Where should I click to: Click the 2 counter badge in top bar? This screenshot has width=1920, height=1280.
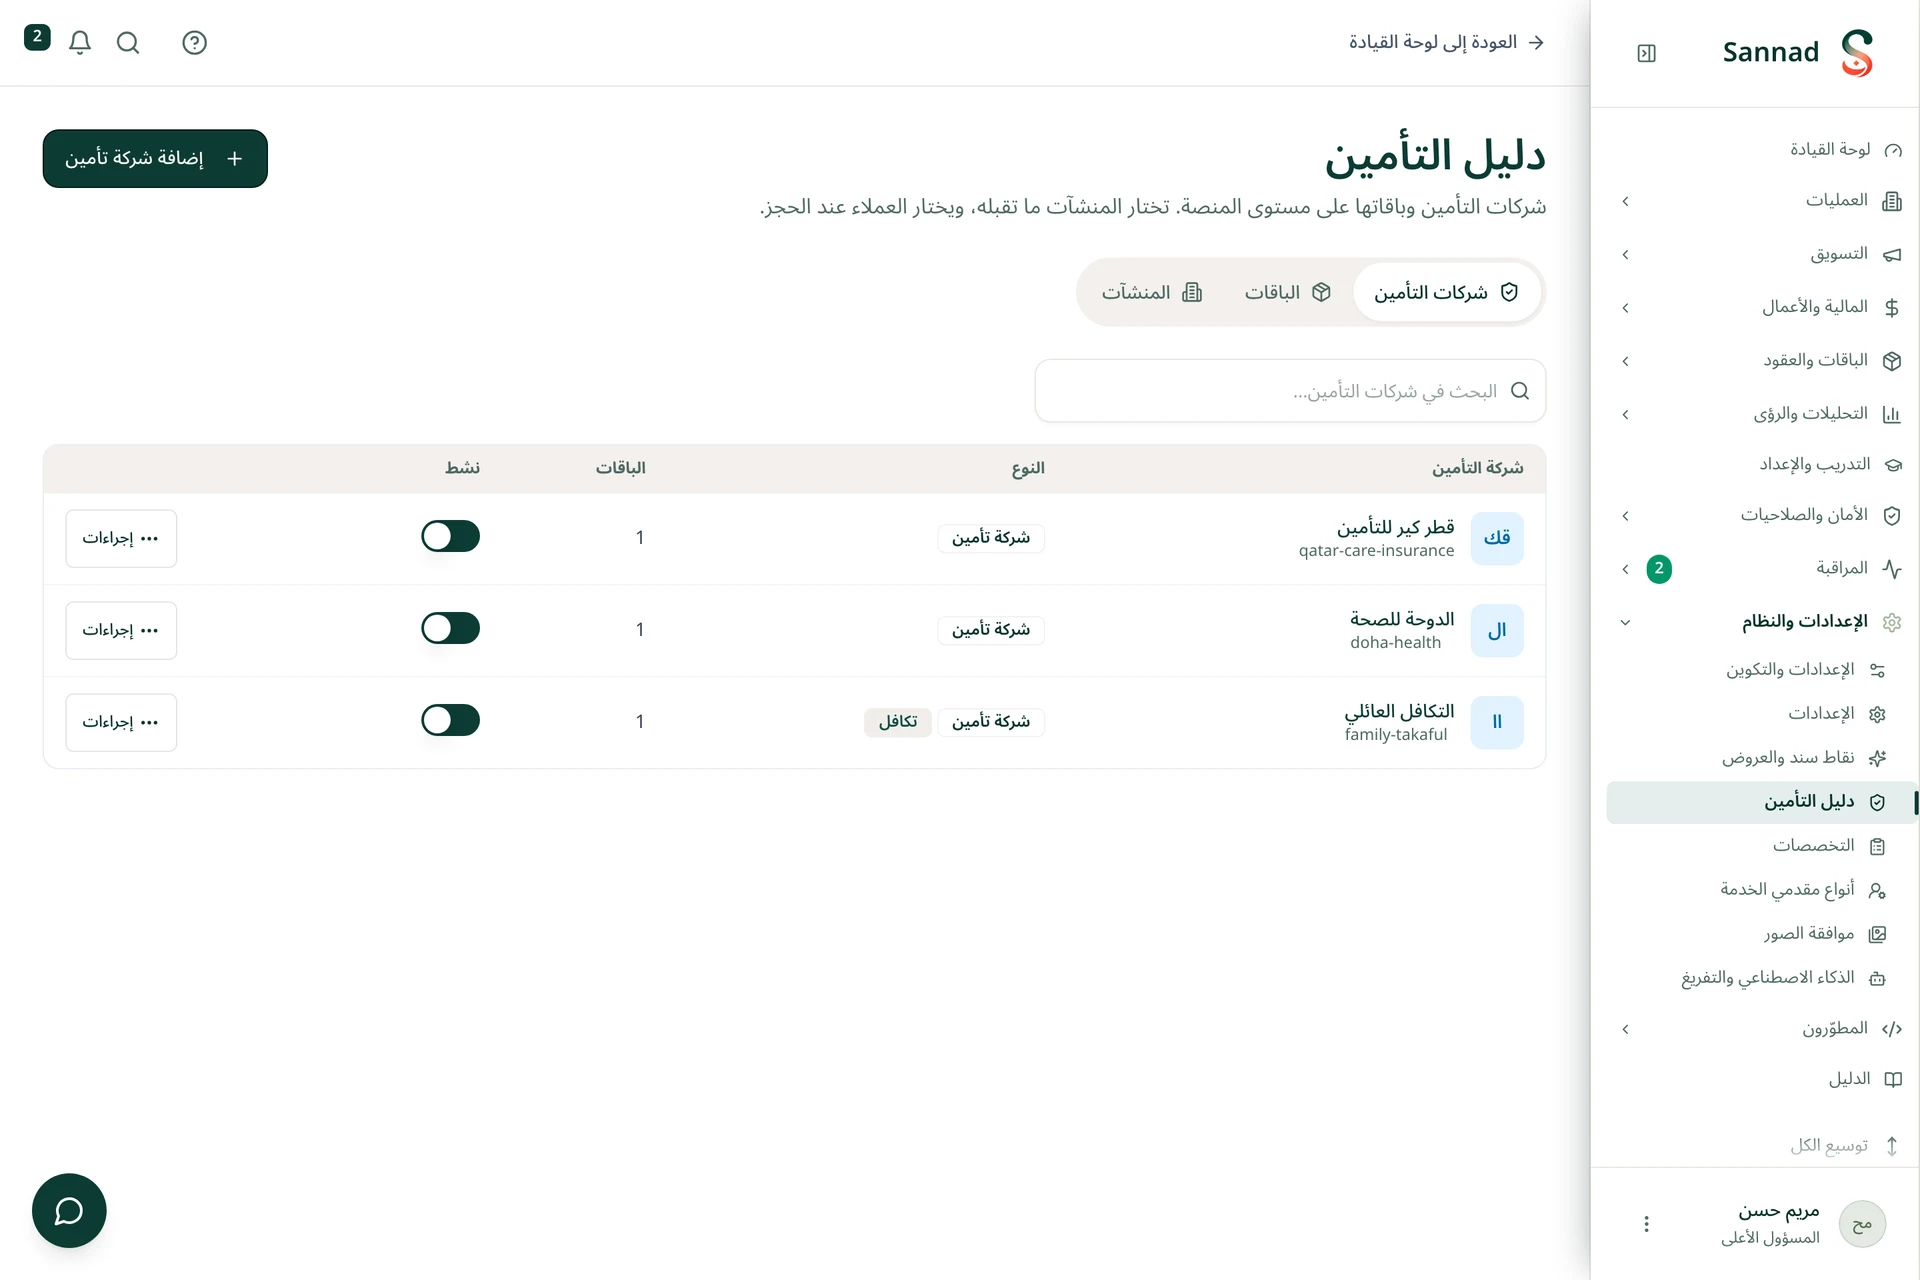click(x=37, y=37)
